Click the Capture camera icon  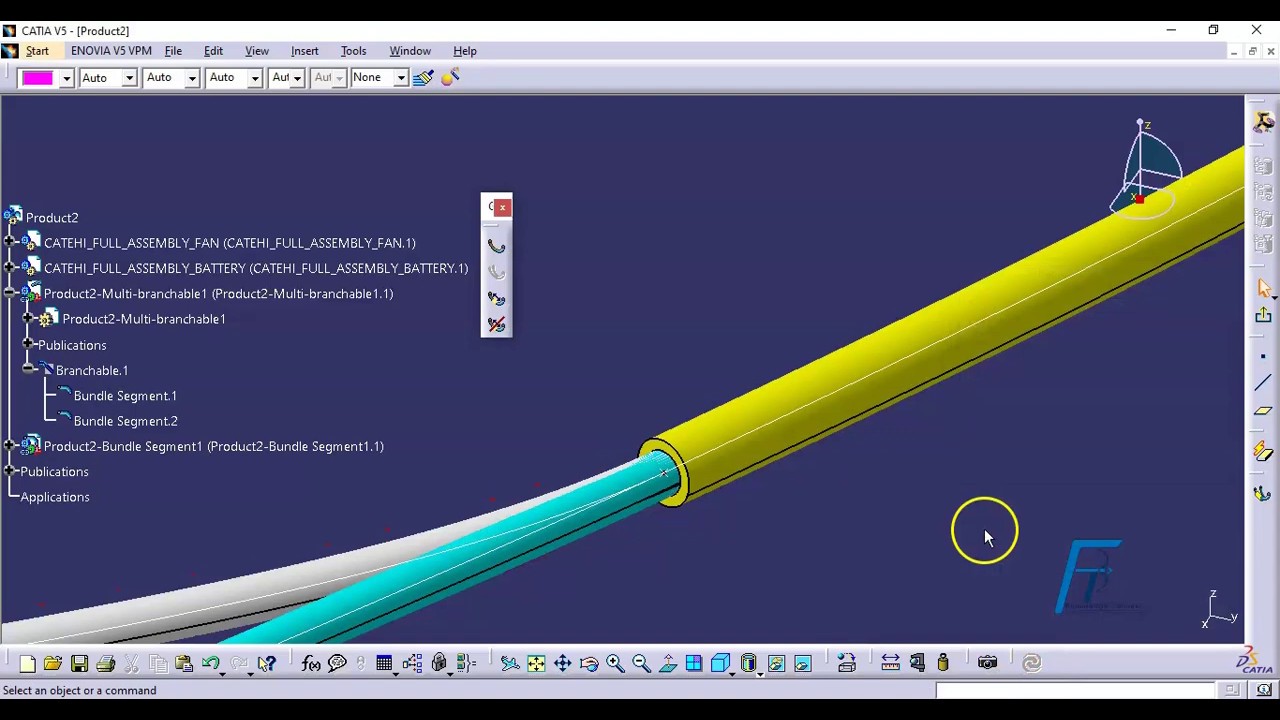(x=988, y=663)
